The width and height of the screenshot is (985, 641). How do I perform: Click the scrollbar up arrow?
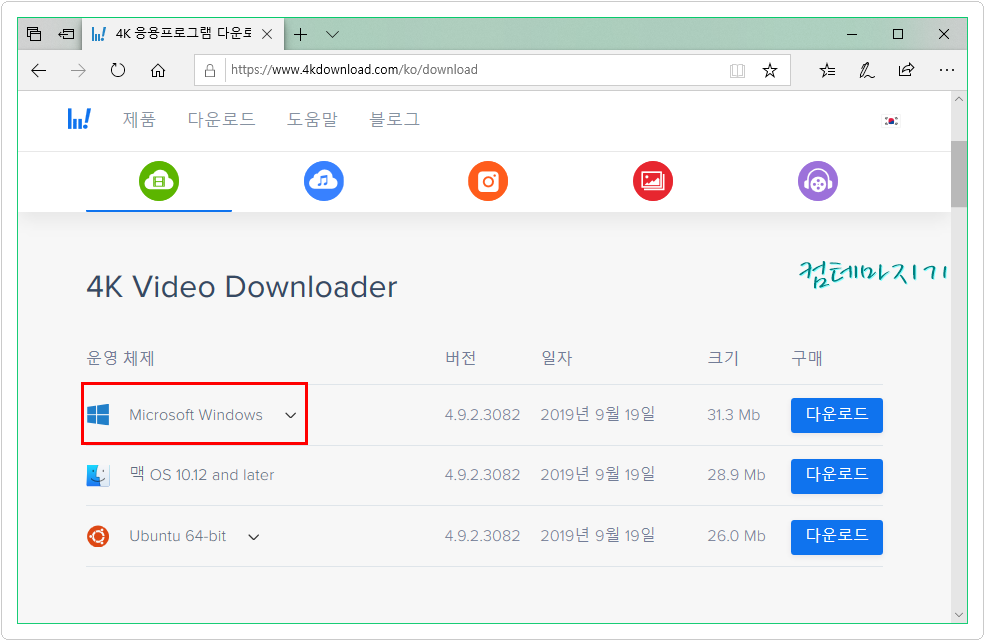click(959, 99)
